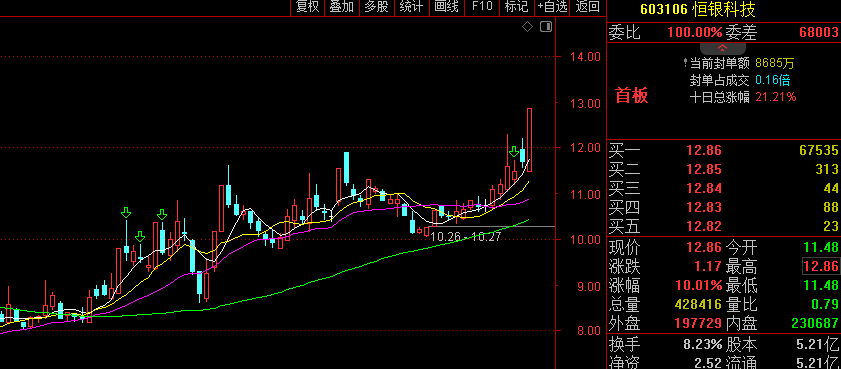Image resolution: width=841 pixels, height=369 pixels.
Task: Click the 标记 mark button
Action: click(516, 7)
